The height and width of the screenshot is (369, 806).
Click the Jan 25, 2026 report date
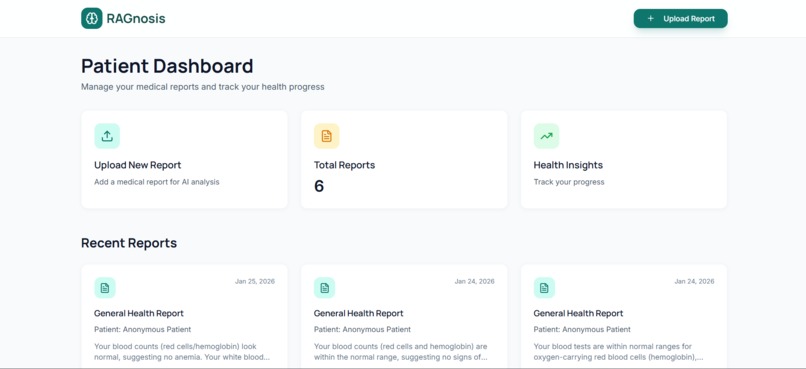255,282
